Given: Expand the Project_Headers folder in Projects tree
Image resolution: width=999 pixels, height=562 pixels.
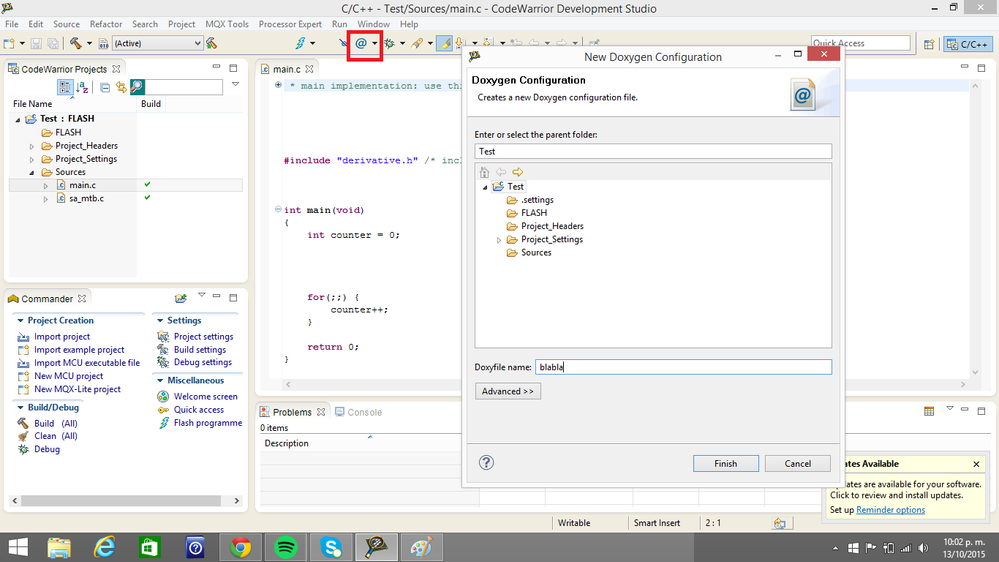Looking at the screenshot, I should [32, 146].
